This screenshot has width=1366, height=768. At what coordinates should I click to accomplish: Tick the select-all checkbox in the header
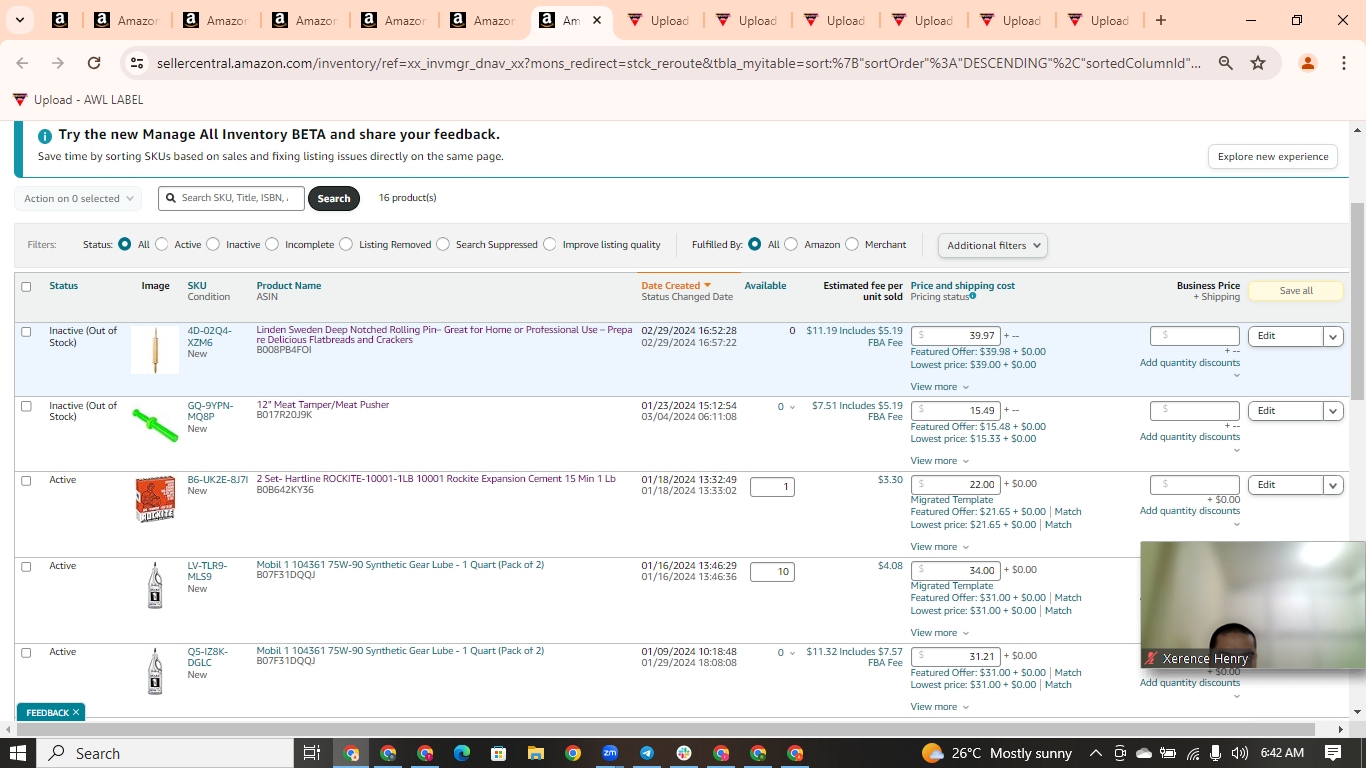pos(26,287)
